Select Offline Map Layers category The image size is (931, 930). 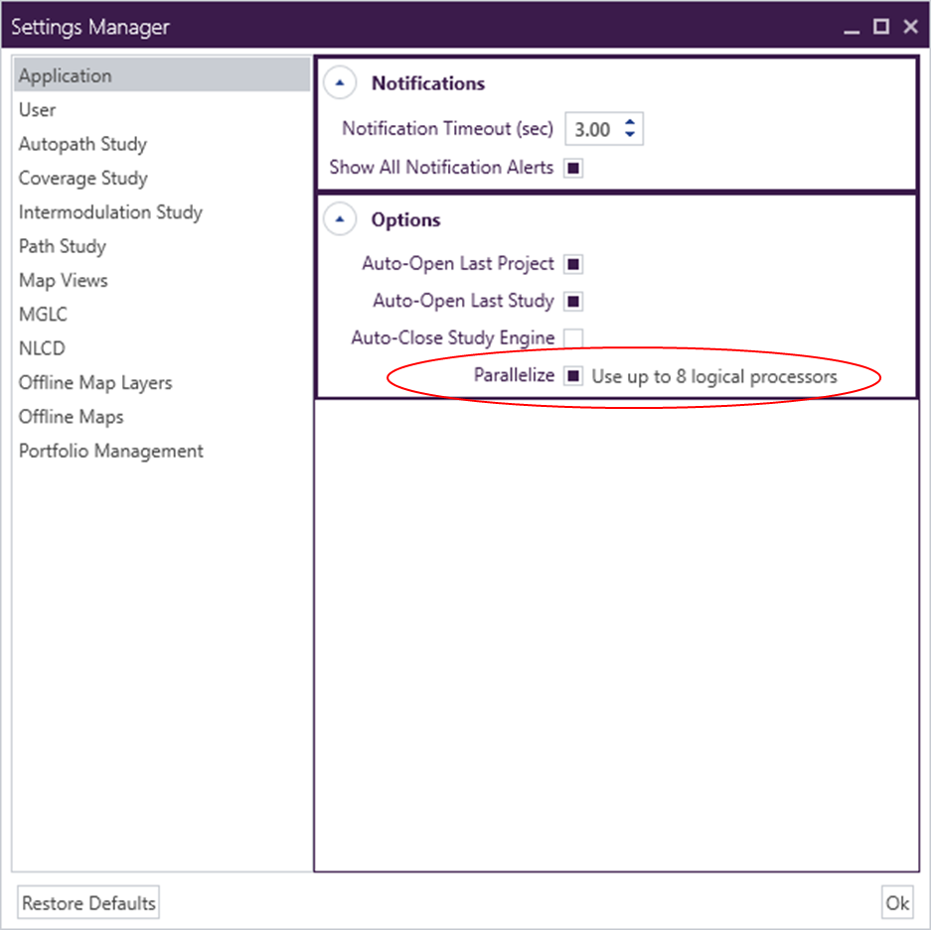click(x=95, y=383)
